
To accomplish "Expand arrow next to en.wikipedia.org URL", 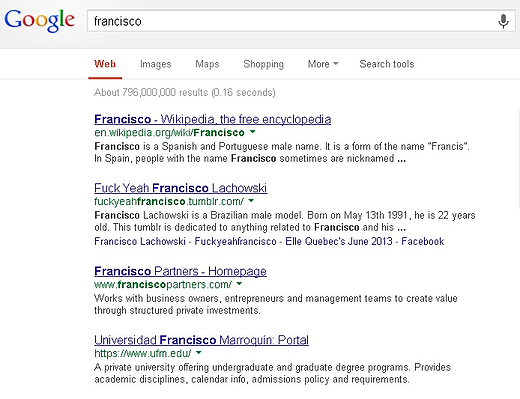I will coord(253,132).
